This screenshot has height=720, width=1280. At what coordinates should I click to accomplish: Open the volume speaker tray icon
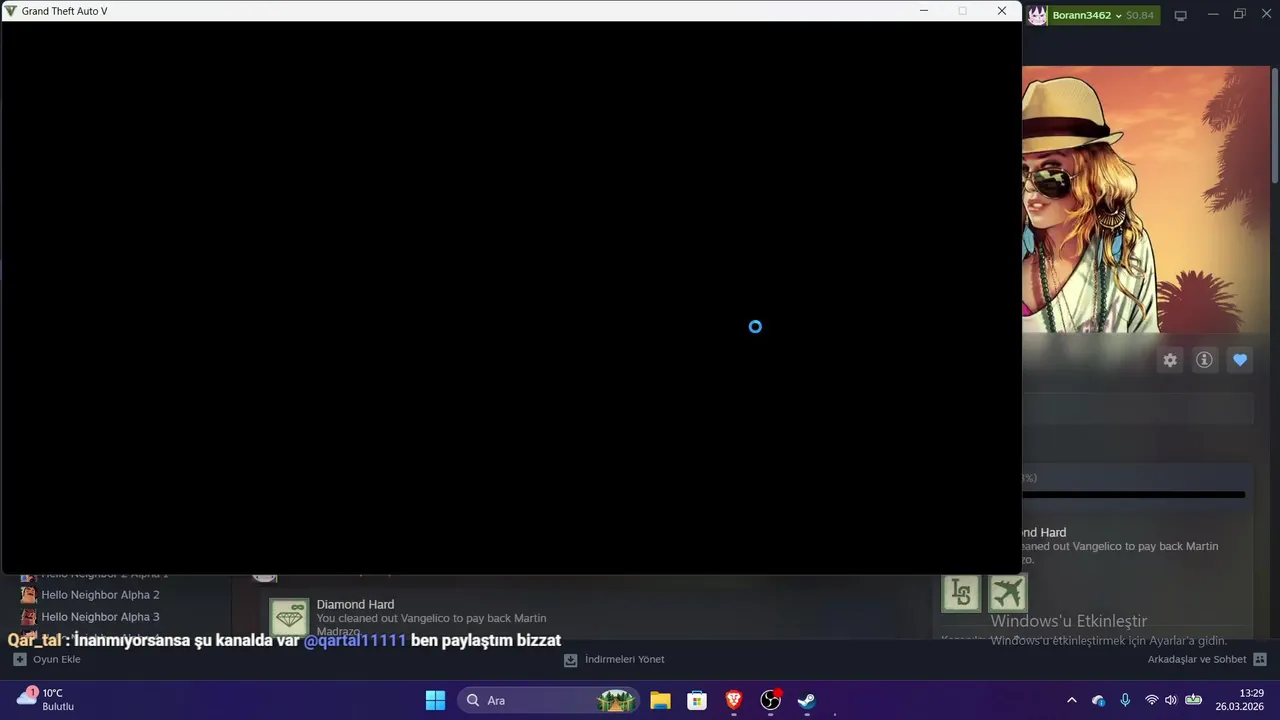pyautogui.click(x=1171, y=700)
